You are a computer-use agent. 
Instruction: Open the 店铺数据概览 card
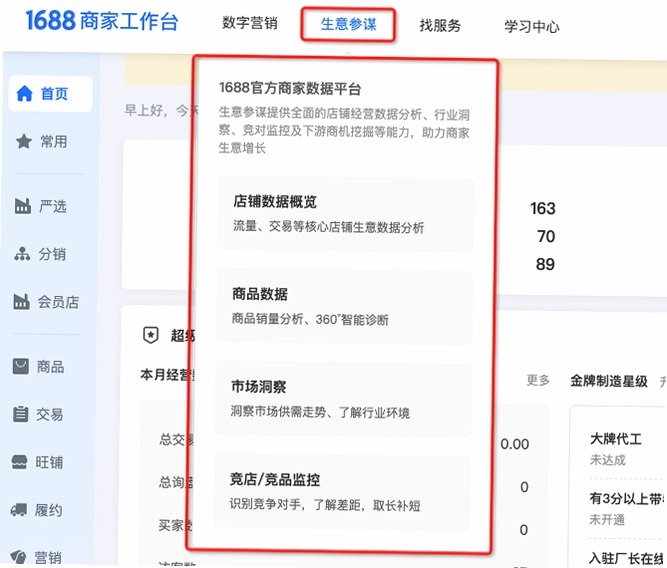(346, 214)
